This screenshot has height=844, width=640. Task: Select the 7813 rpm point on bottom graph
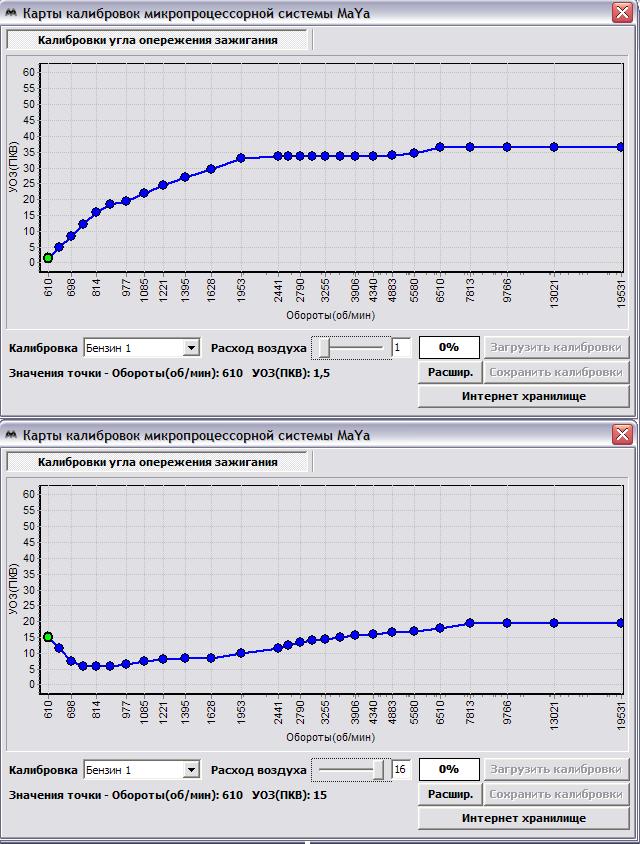point(469,623)
